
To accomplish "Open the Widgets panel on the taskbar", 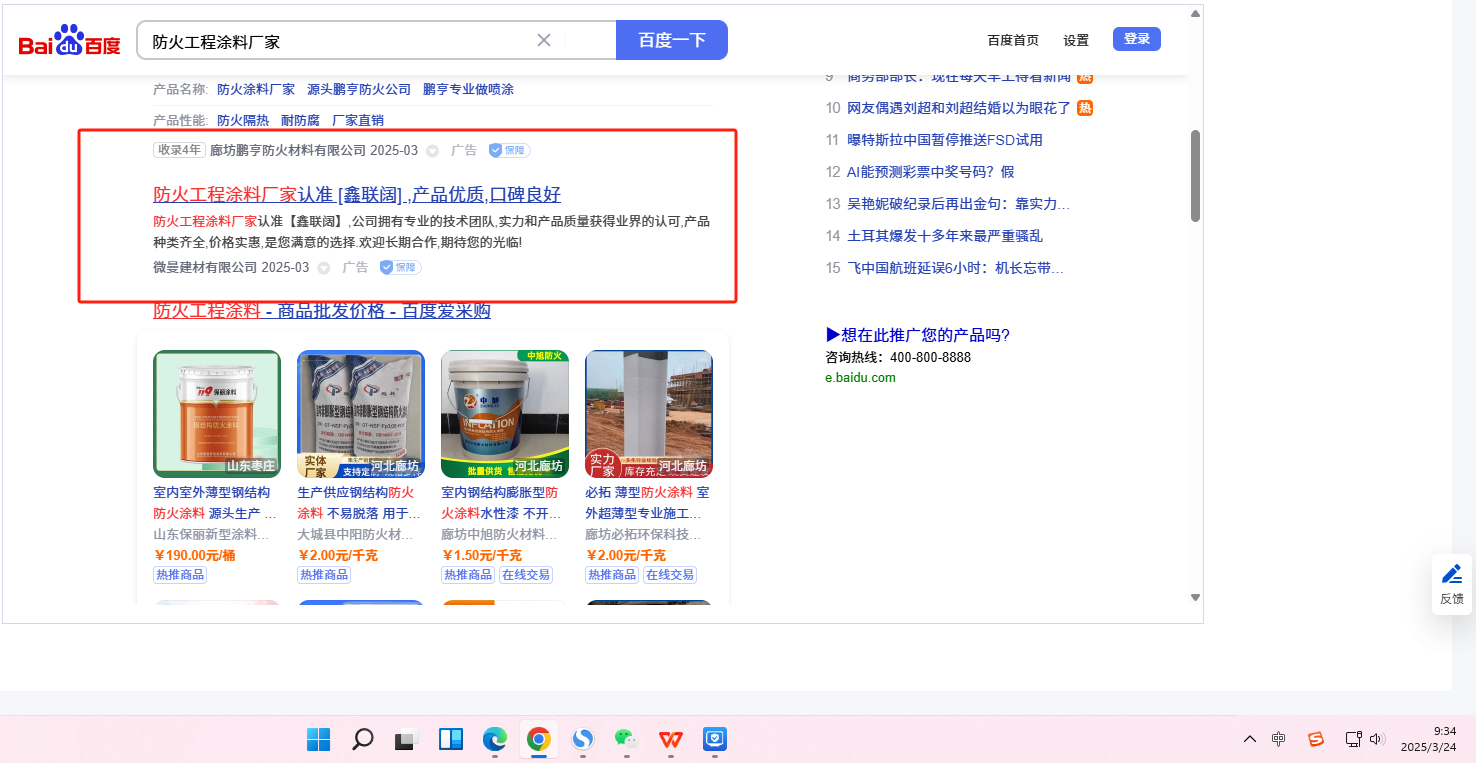I will (x=451, y=739).
